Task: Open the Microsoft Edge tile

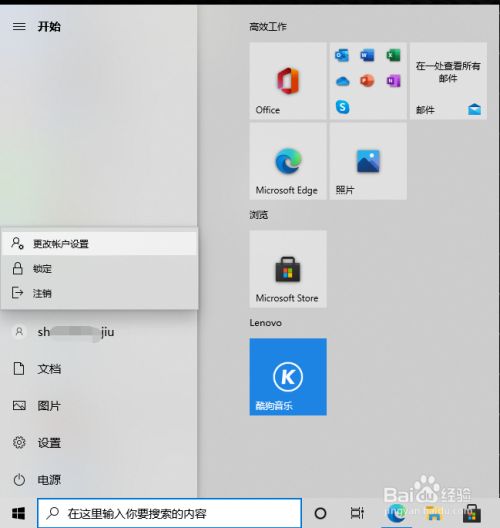Action: tap(288, 161)
